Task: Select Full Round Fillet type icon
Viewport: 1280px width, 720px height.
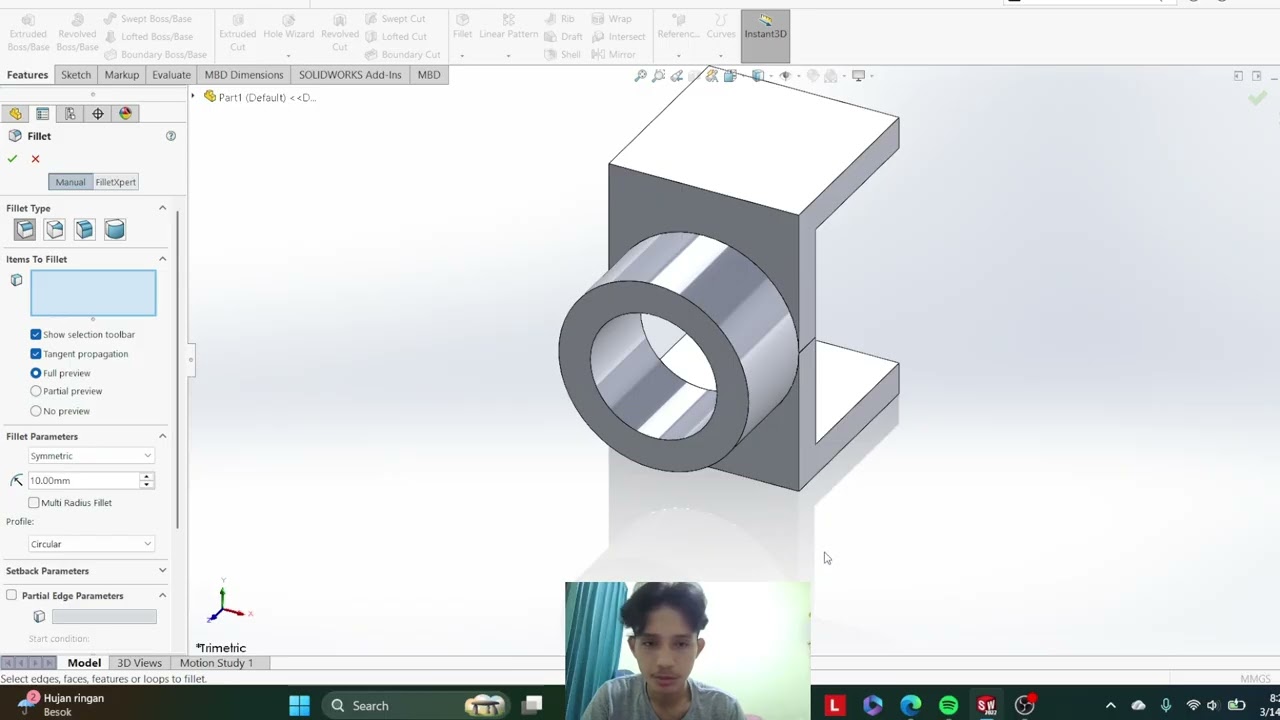Action: (x=115, y=230)
